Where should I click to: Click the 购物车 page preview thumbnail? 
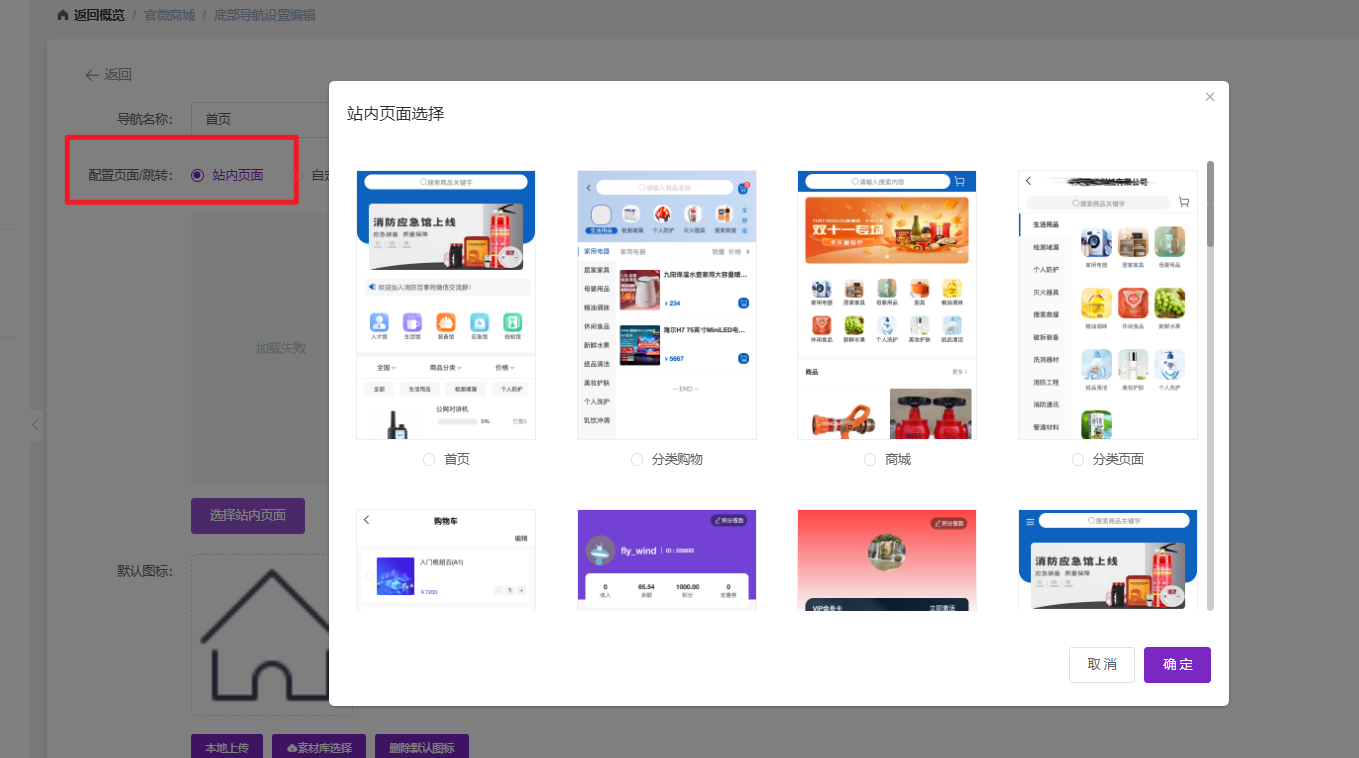446,560
